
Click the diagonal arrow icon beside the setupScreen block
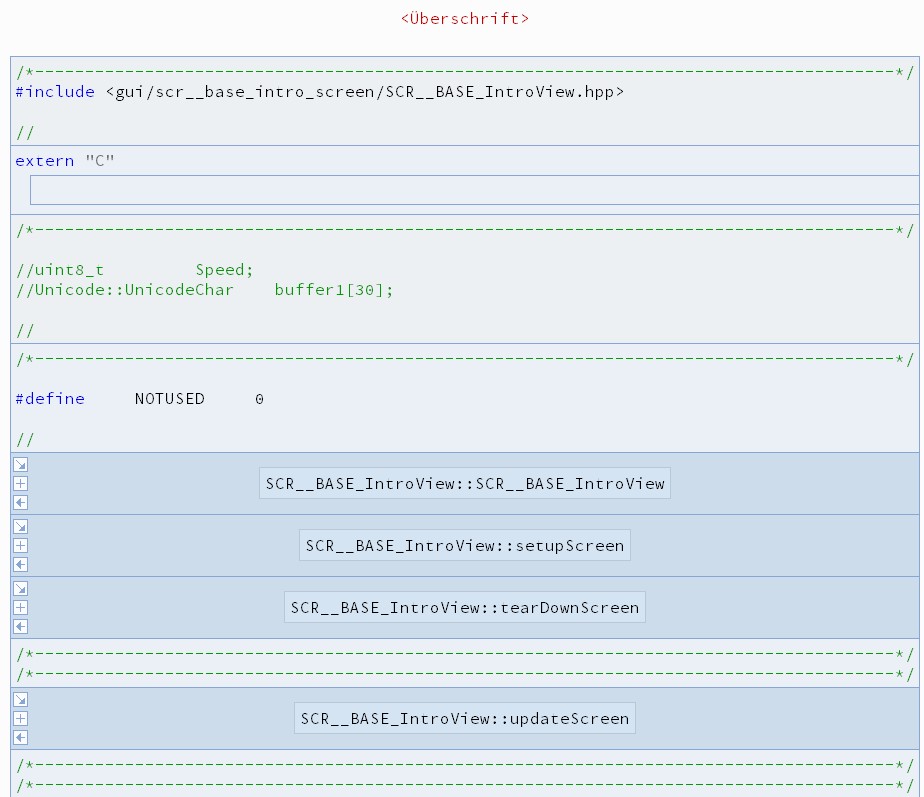(x=21, y=526)
